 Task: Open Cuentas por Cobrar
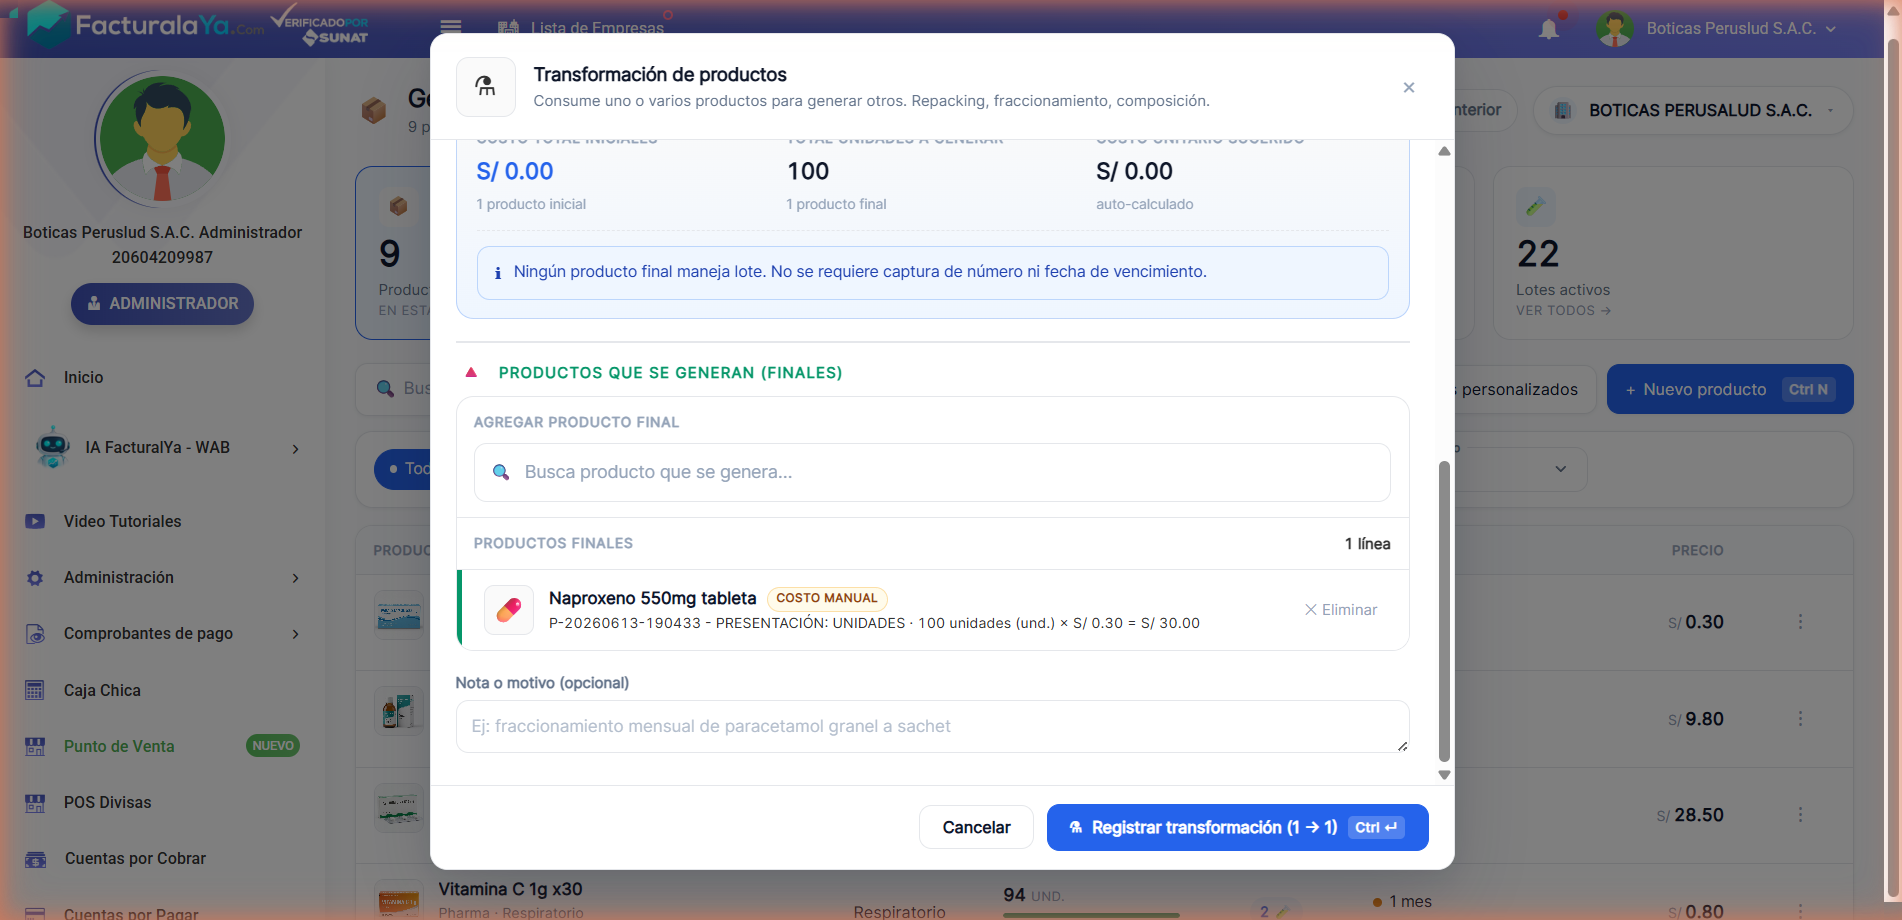[x=135, y=858]
